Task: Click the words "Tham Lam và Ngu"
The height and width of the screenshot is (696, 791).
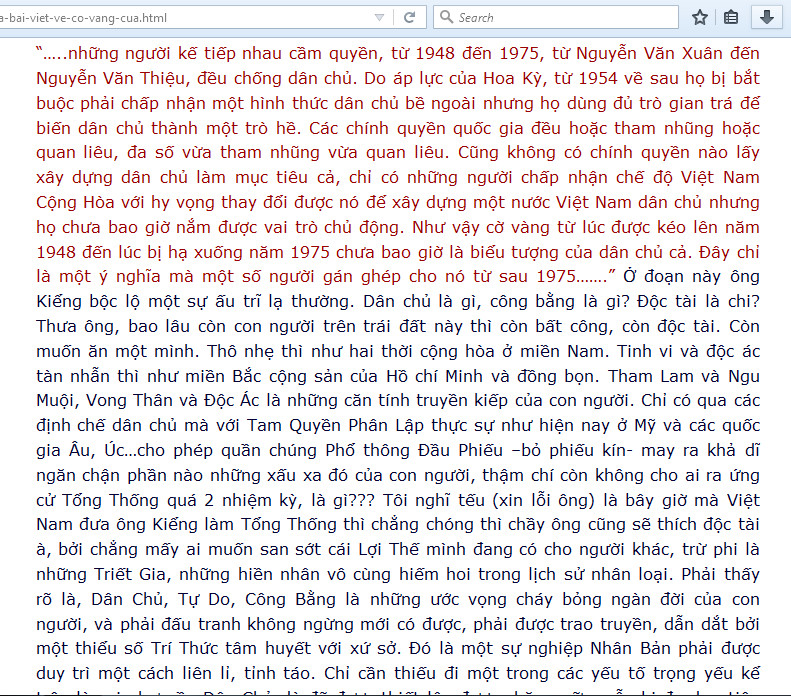Action: coord(684,376)
